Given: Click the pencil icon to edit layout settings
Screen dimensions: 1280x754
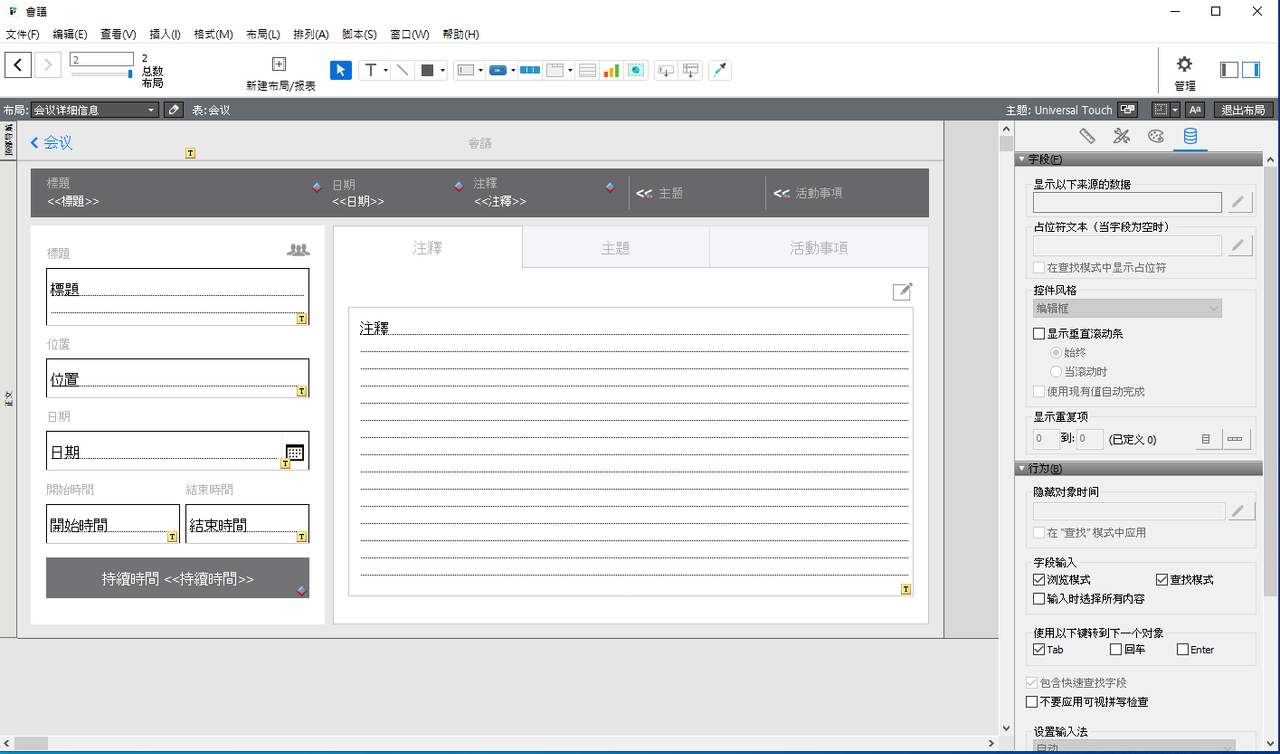Looking at the screenshot, I should pyautogui.click(x=173, y=110).
